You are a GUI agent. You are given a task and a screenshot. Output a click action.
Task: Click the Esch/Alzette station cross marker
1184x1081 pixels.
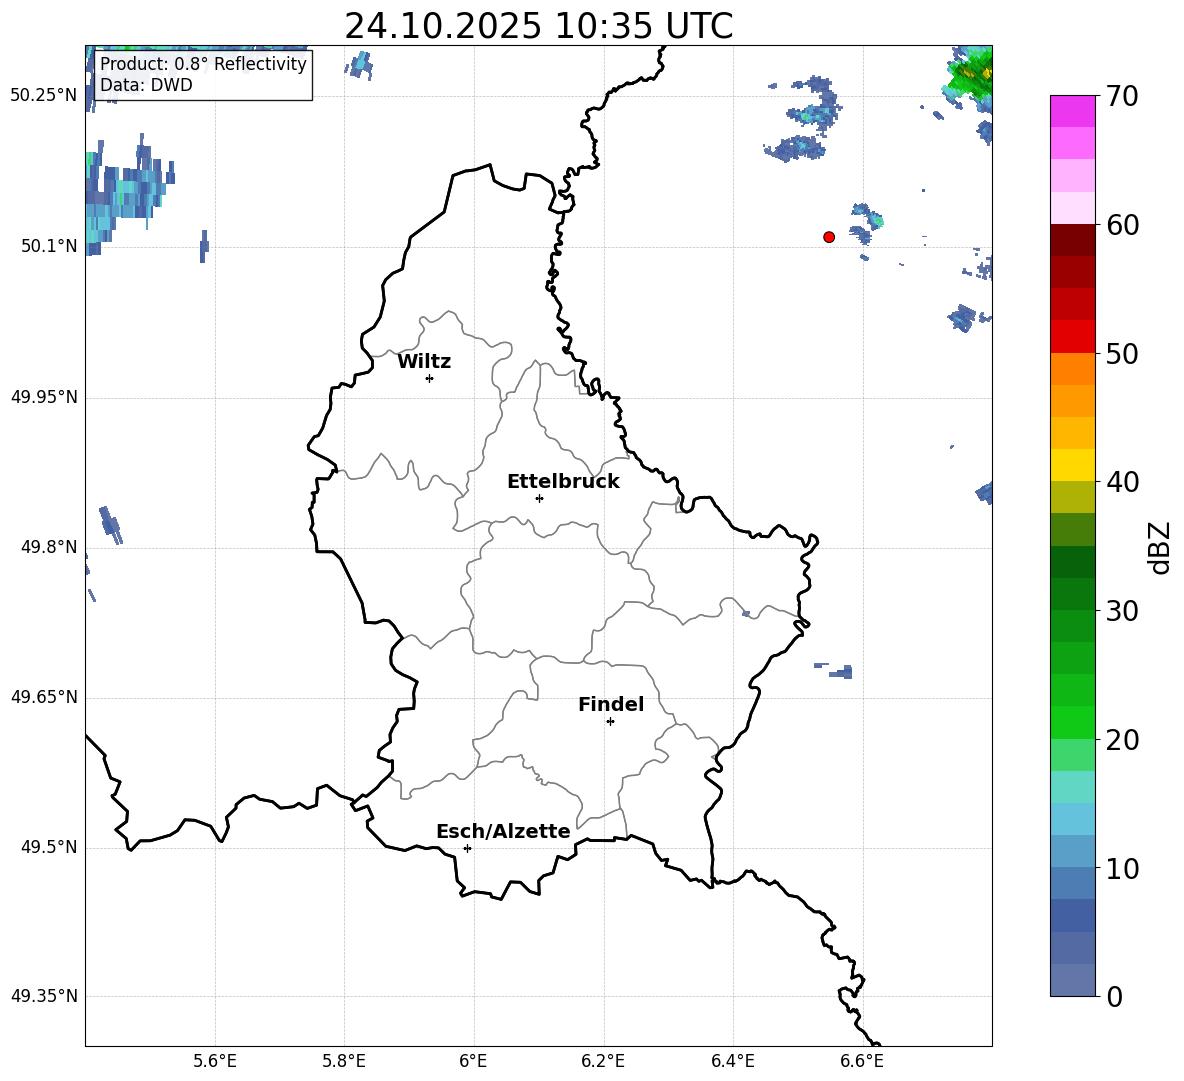click(x=467, y=848)
